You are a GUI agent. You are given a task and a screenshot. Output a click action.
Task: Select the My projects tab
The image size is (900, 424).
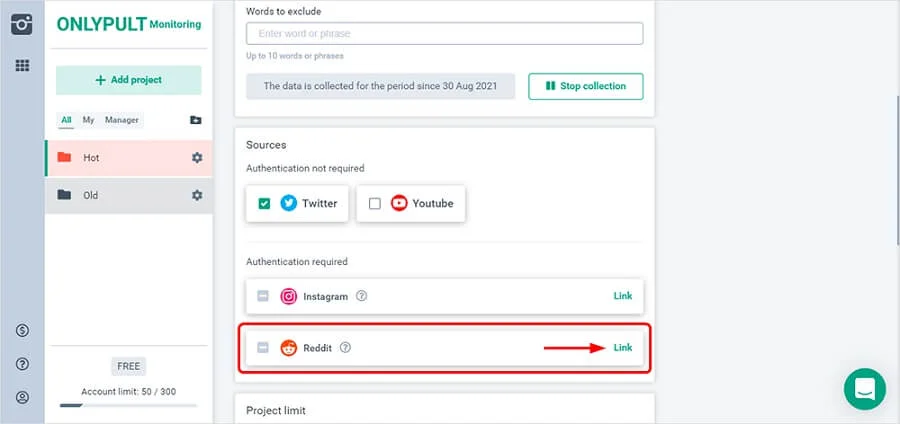88,120
